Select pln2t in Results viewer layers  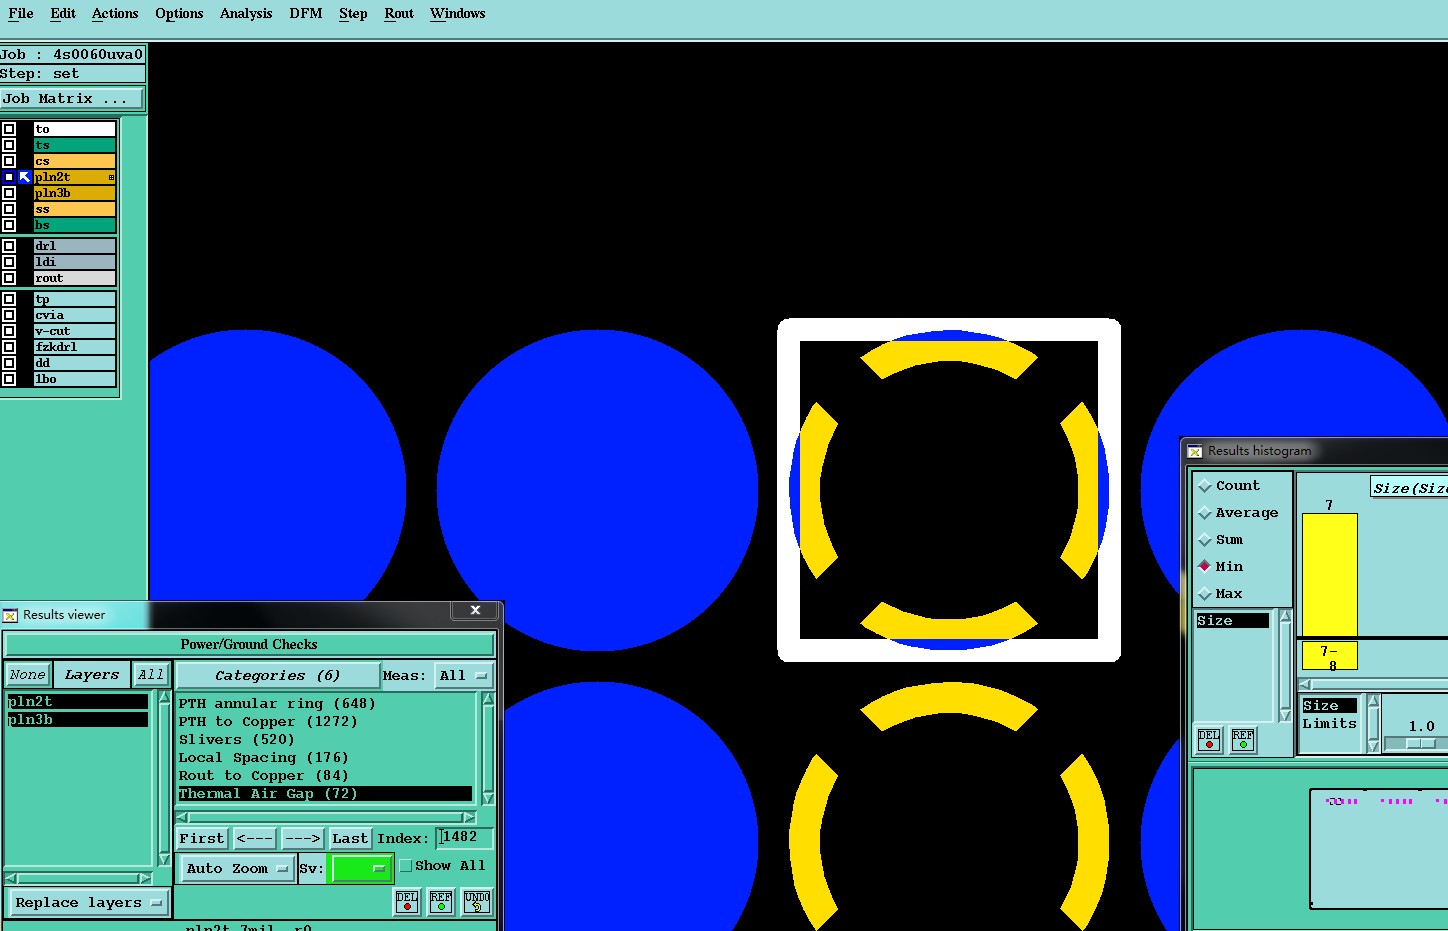tap(77, 702)
